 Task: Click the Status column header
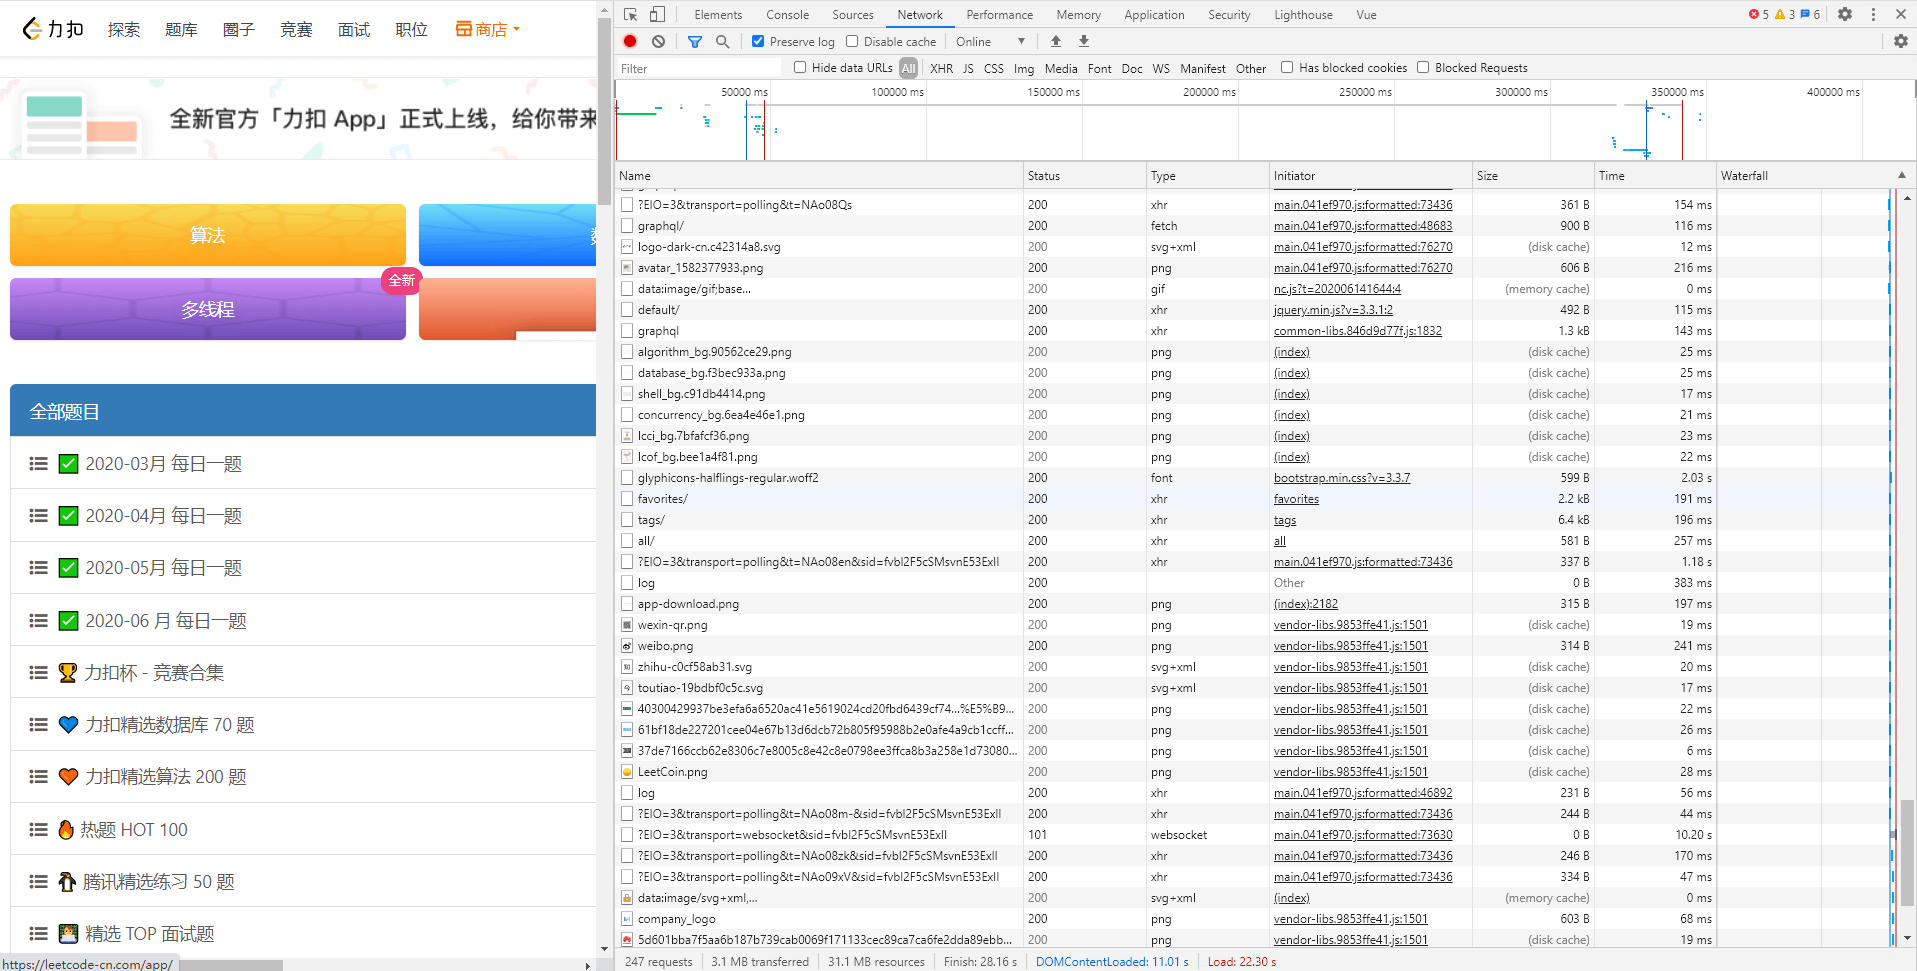[1085, 175]
